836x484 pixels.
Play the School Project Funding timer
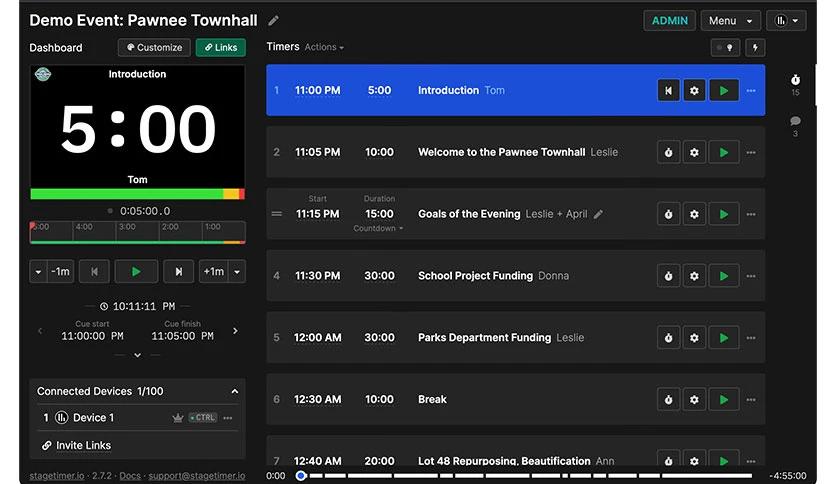click(x=724, y=276)
